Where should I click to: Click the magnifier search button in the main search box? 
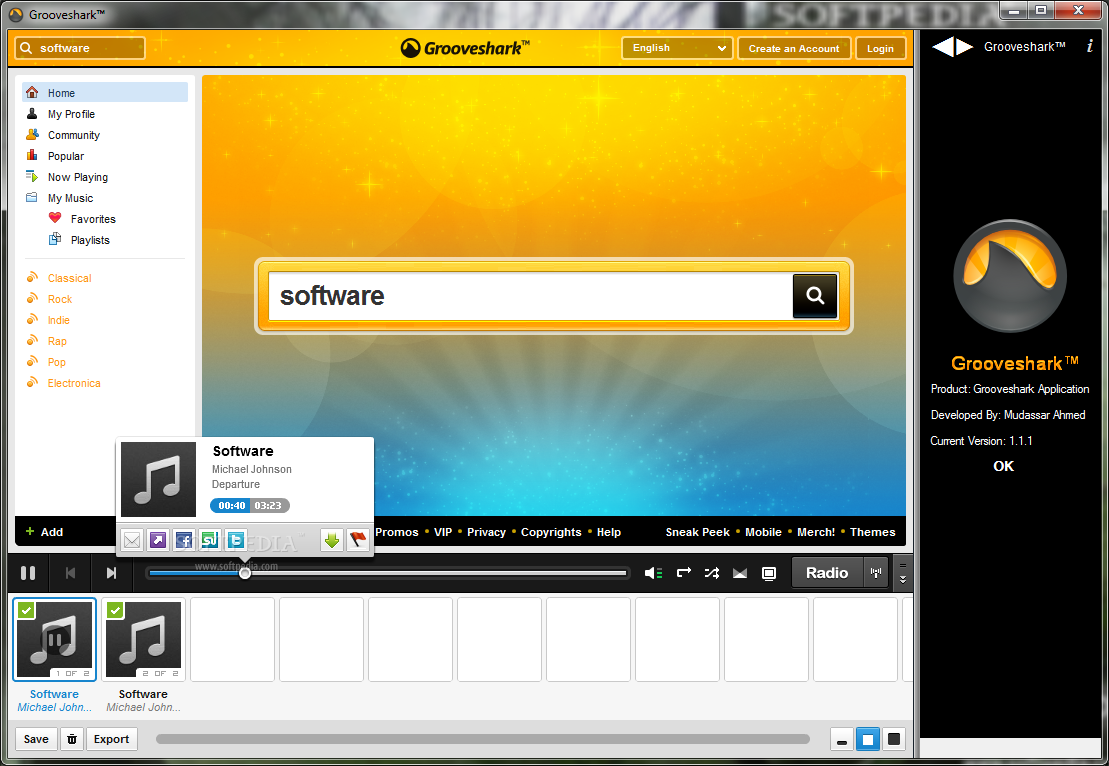[815, 296]
